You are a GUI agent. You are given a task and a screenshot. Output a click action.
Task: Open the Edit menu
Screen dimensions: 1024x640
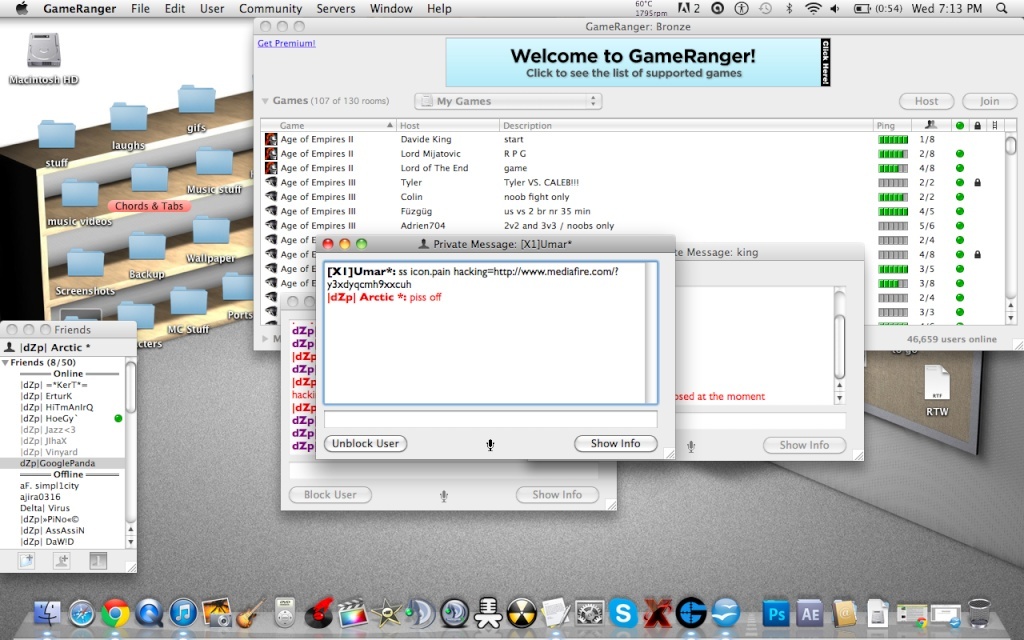pos(174,8)
